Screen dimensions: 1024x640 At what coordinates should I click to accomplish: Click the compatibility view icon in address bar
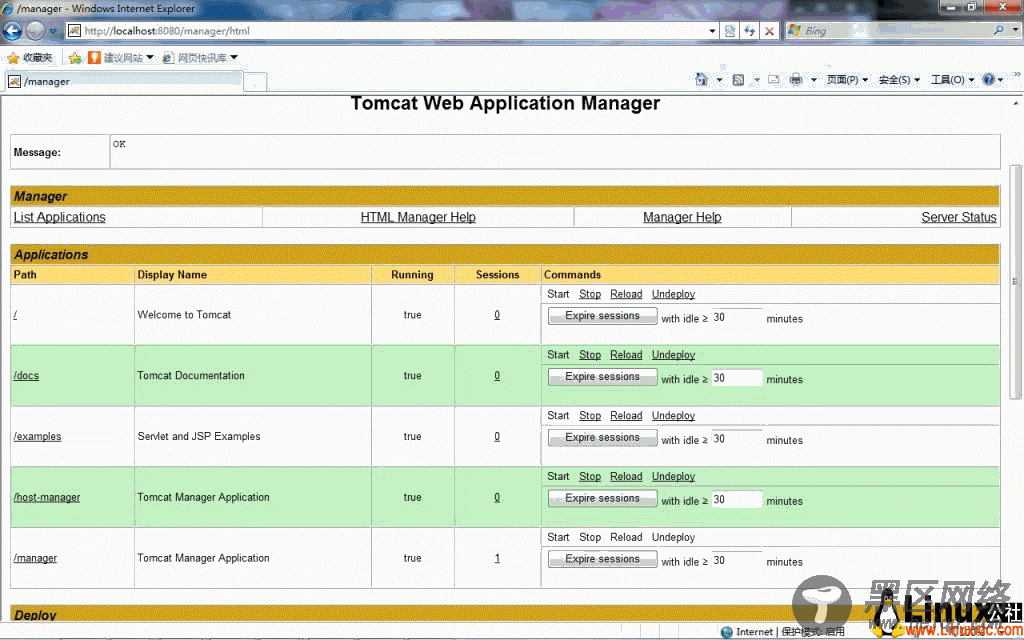click(729, 31)
